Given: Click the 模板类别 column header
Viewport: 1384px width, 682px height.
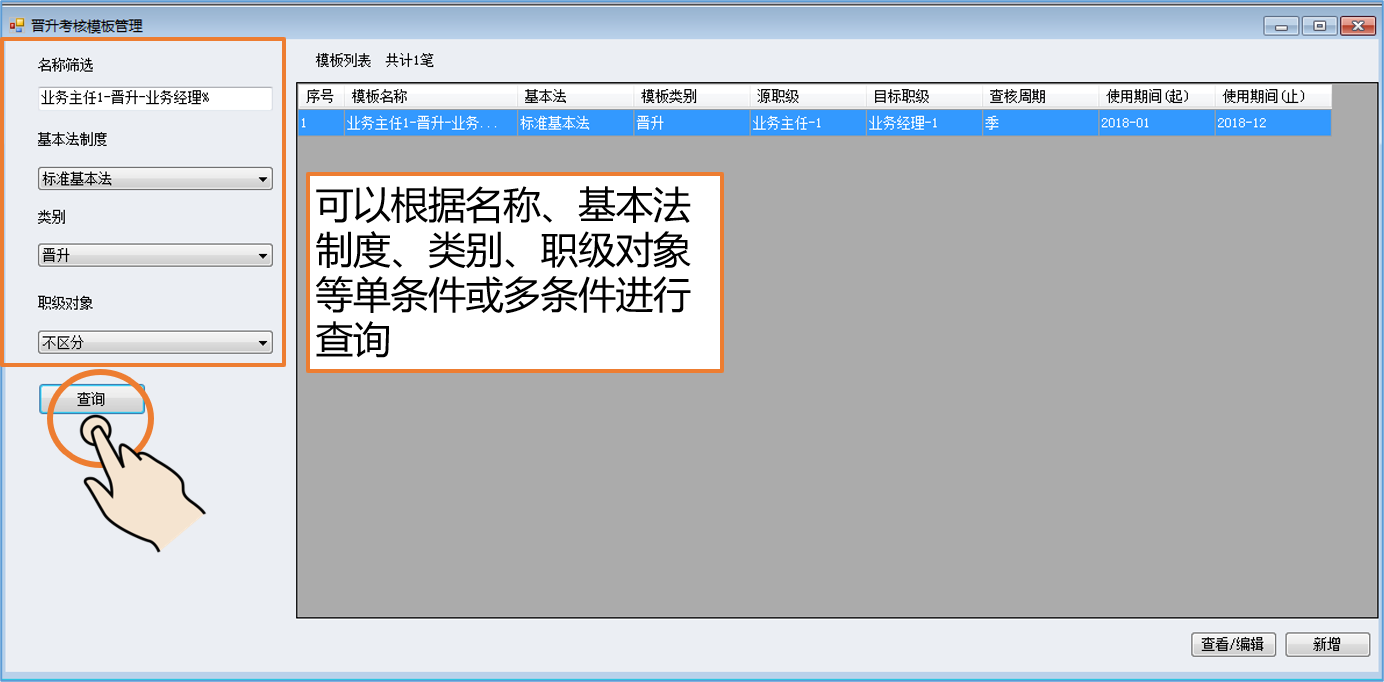Looking at the screenshot, I should [691, 97].
